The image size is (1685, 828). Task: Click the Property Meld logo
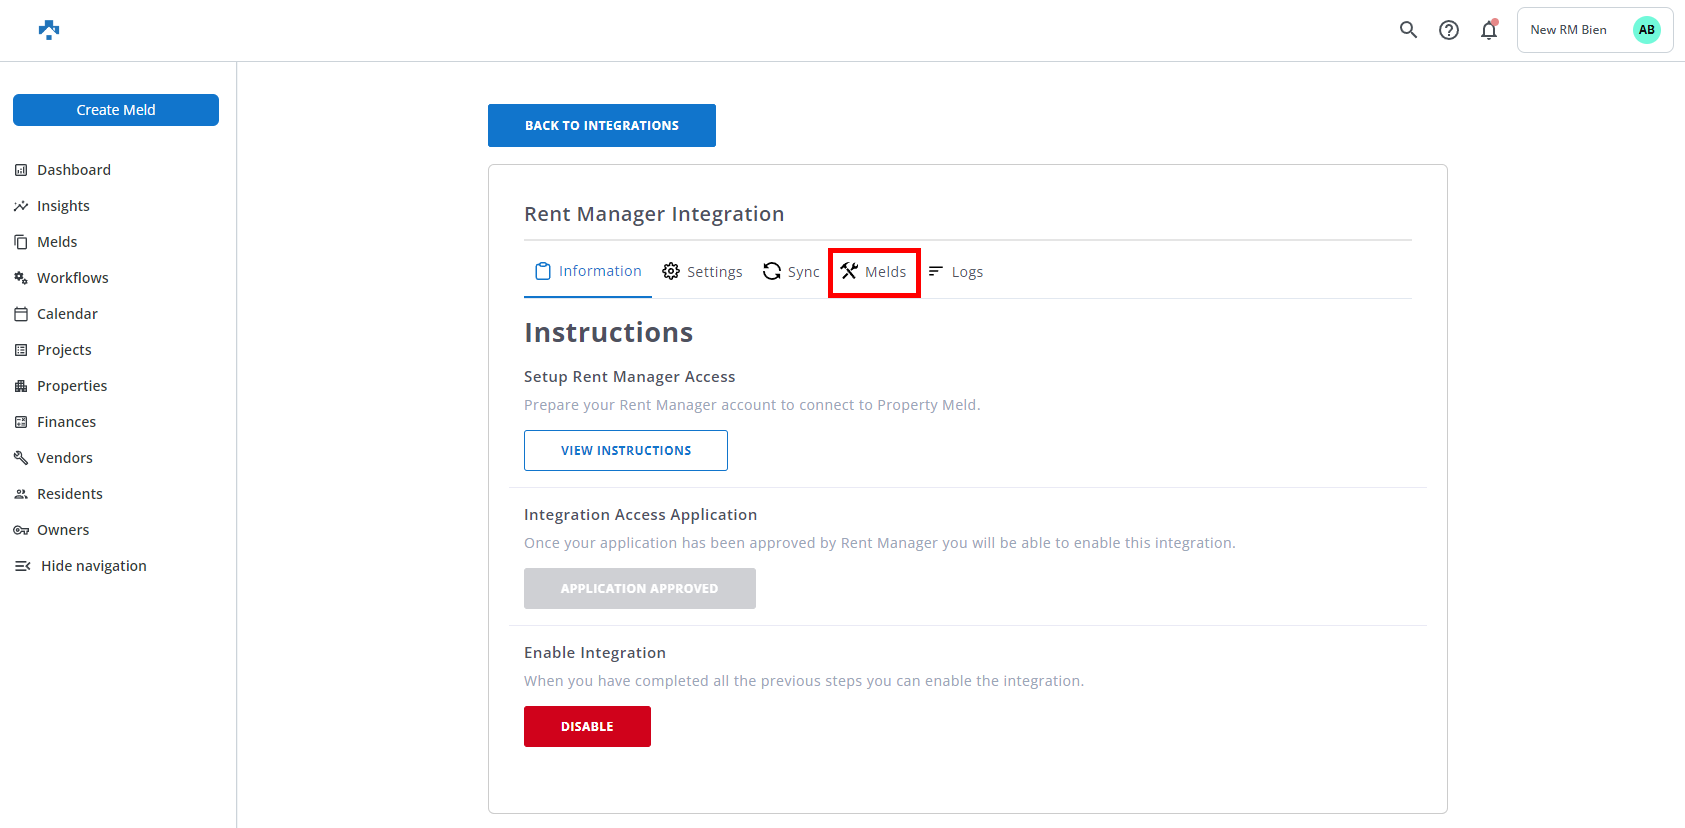coord(49,30)
